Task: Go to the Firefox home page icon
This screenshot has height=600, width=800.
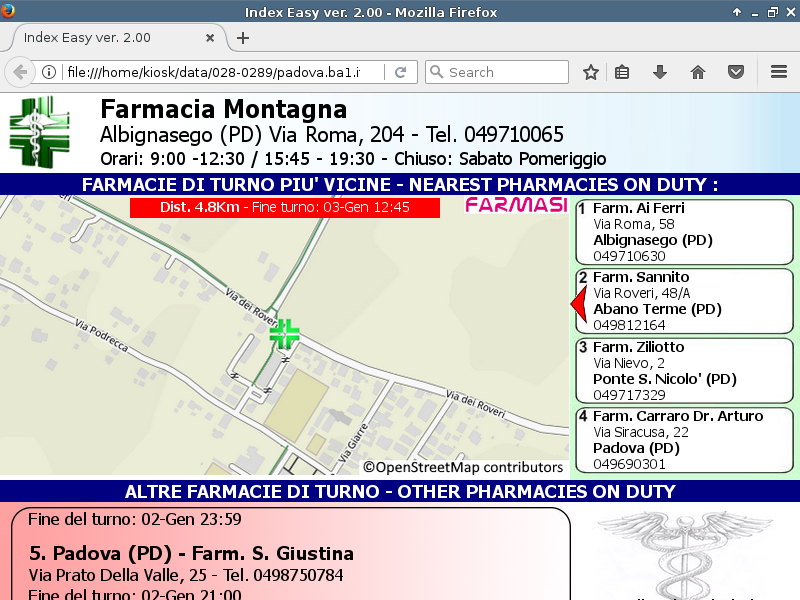Action: 698,72
